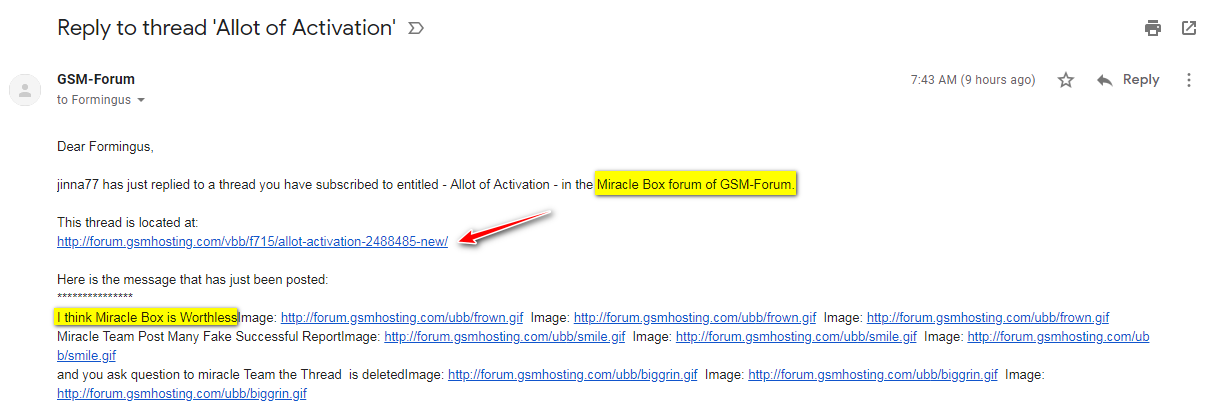Click the GSM-Forum sender avatar
Image resolution: width=1206 pixels, height=410 pixels.
point(25,90)
